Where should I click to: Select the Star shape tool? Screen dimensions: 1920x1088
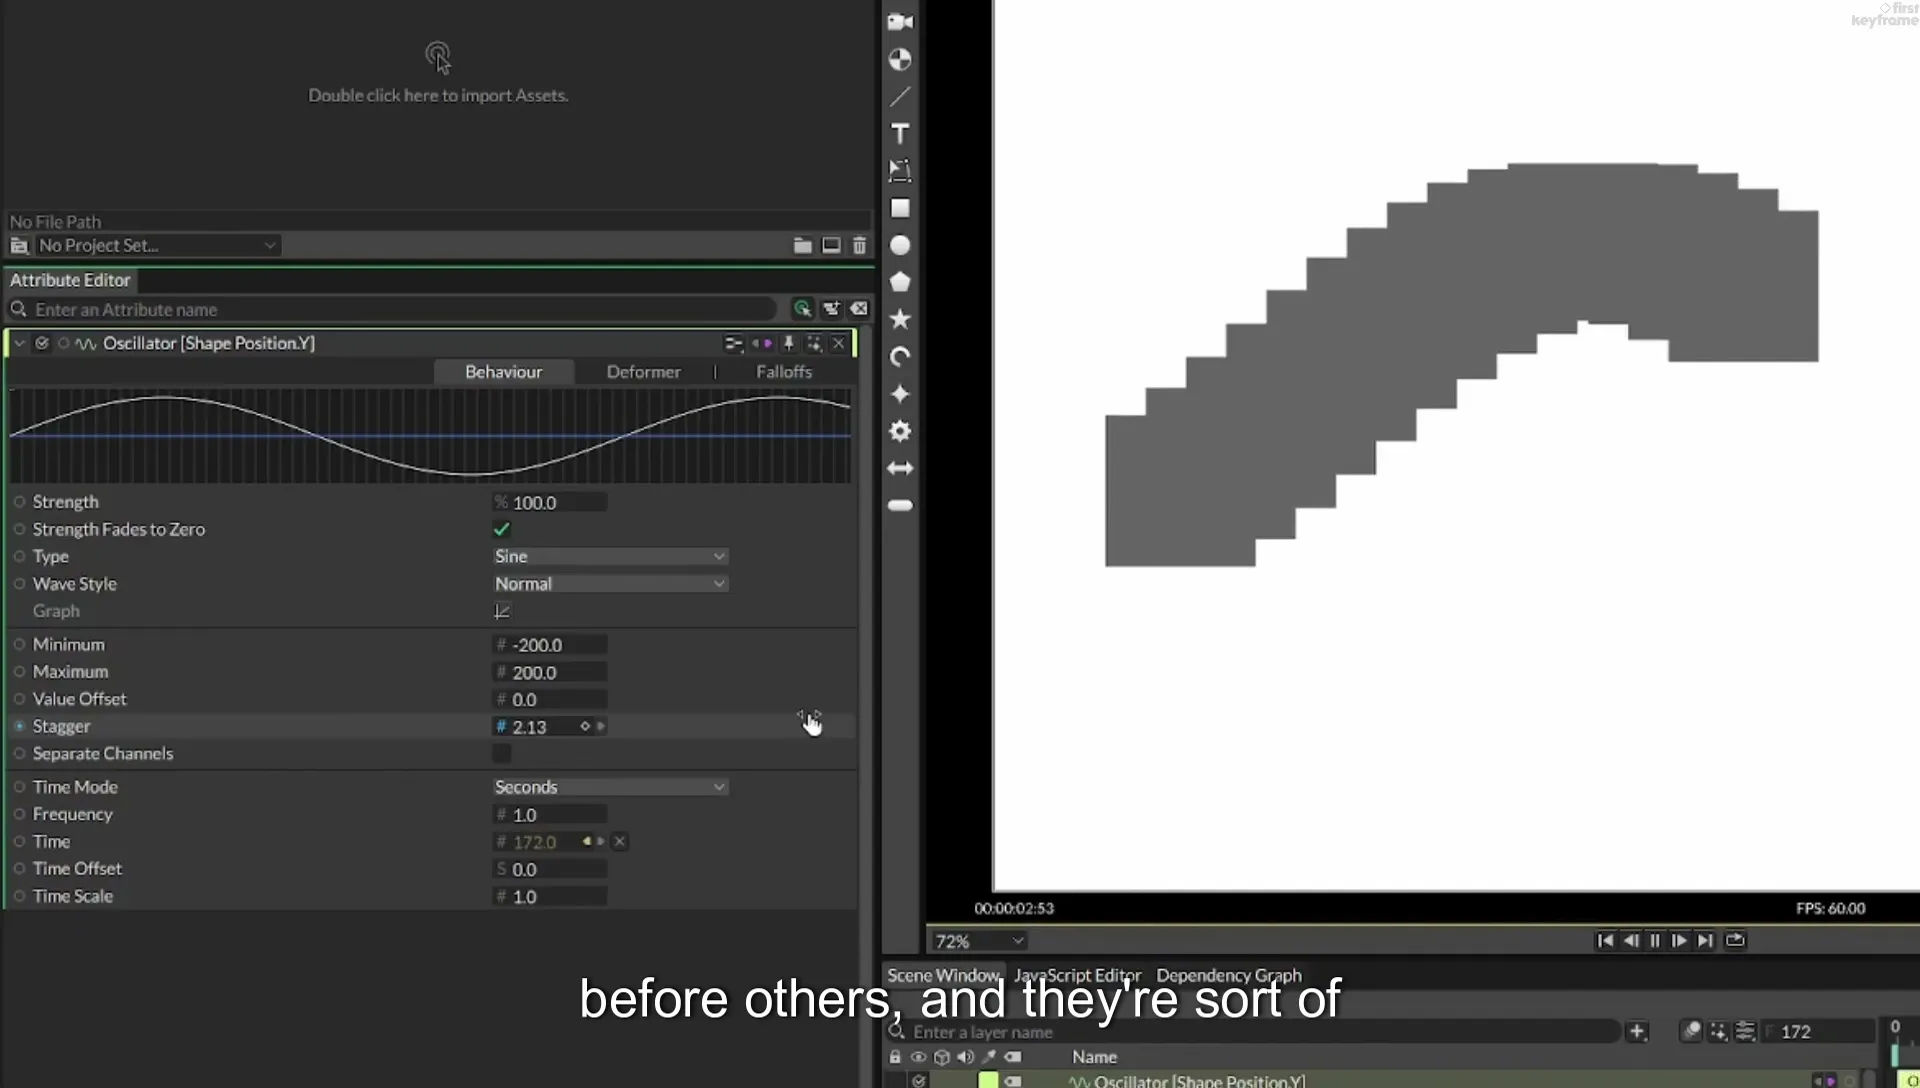pyautogui.click(x=900, y=319)
